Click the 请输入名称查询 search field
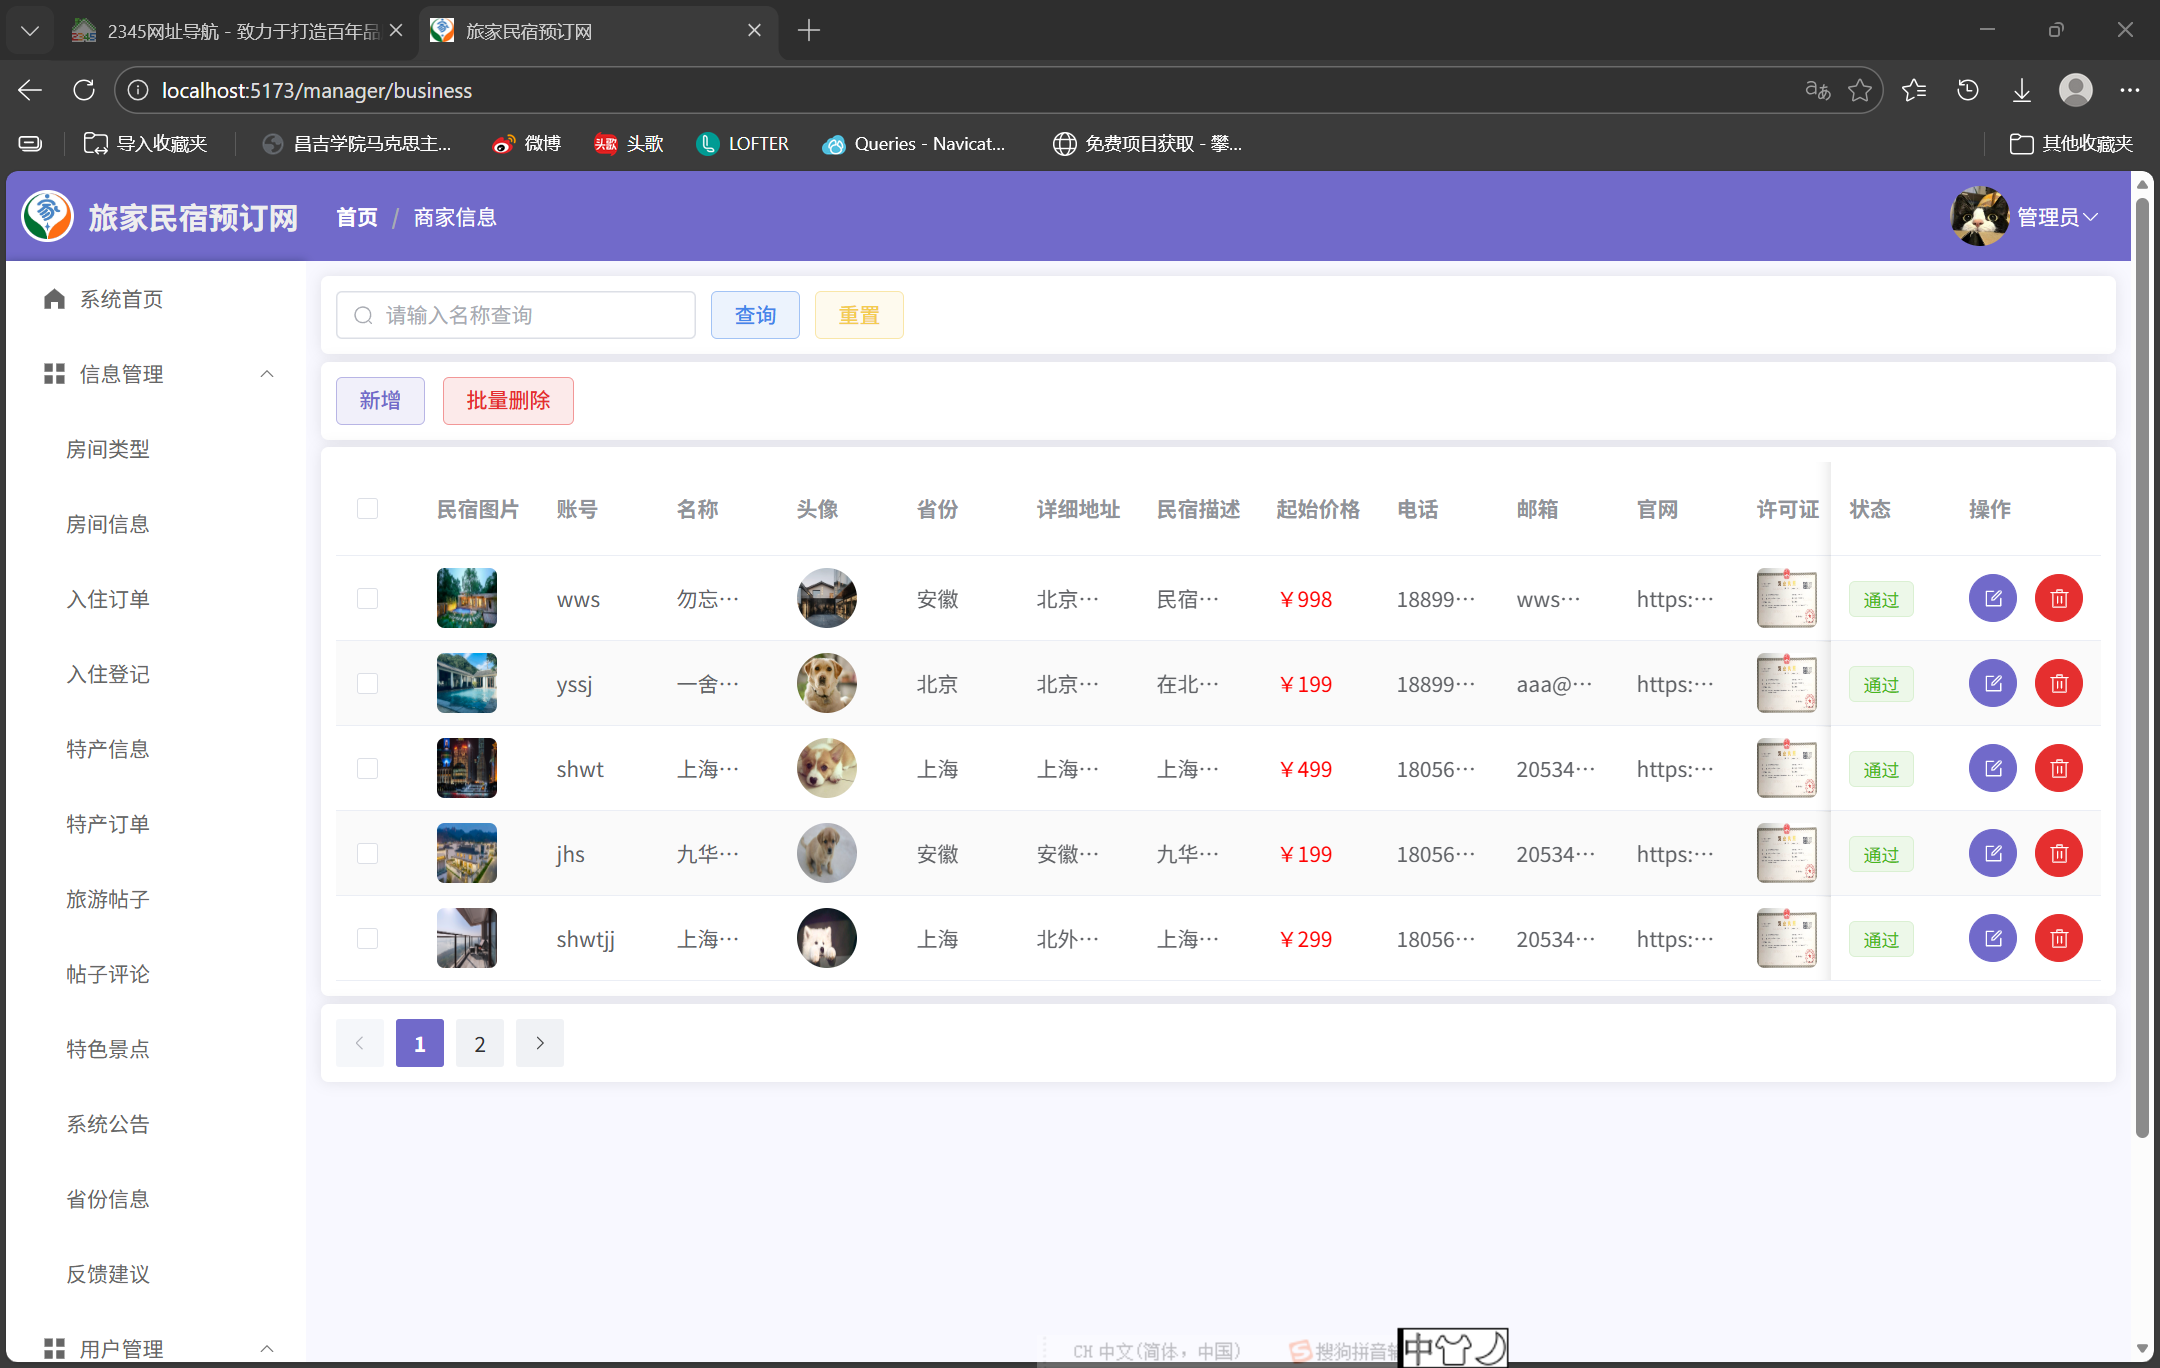 tap(516, 315)
